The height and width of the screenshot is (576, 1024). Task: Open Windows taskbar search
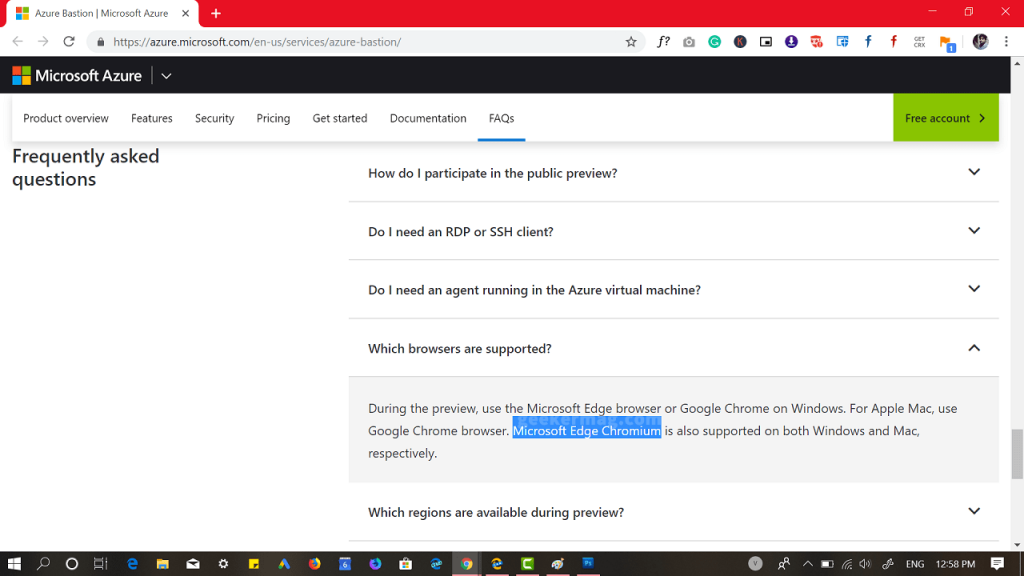[x=43, y=564]
